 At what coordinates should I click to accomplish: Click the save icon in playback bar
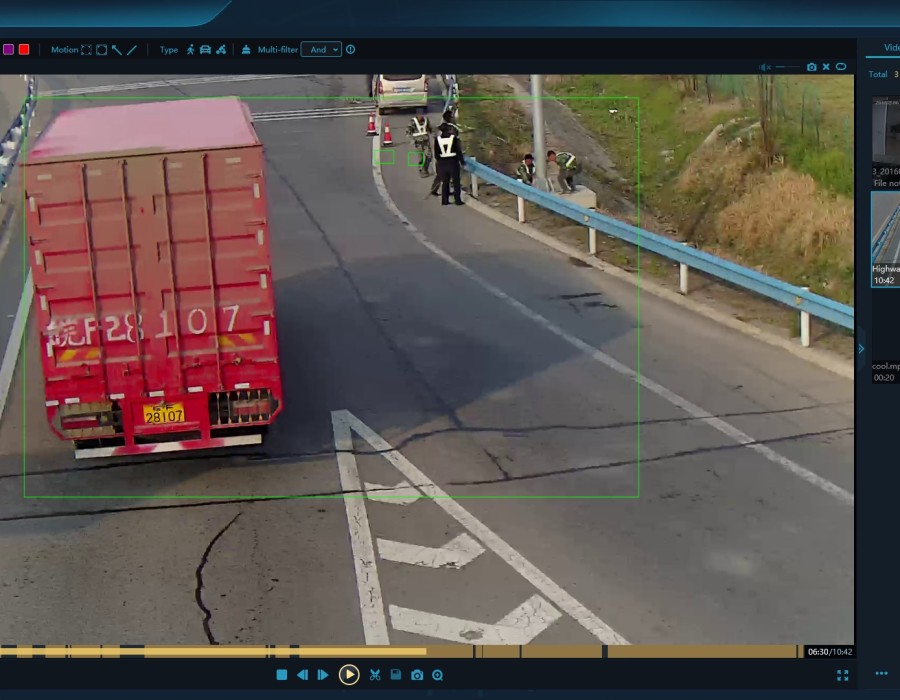[x=396, y=675]
